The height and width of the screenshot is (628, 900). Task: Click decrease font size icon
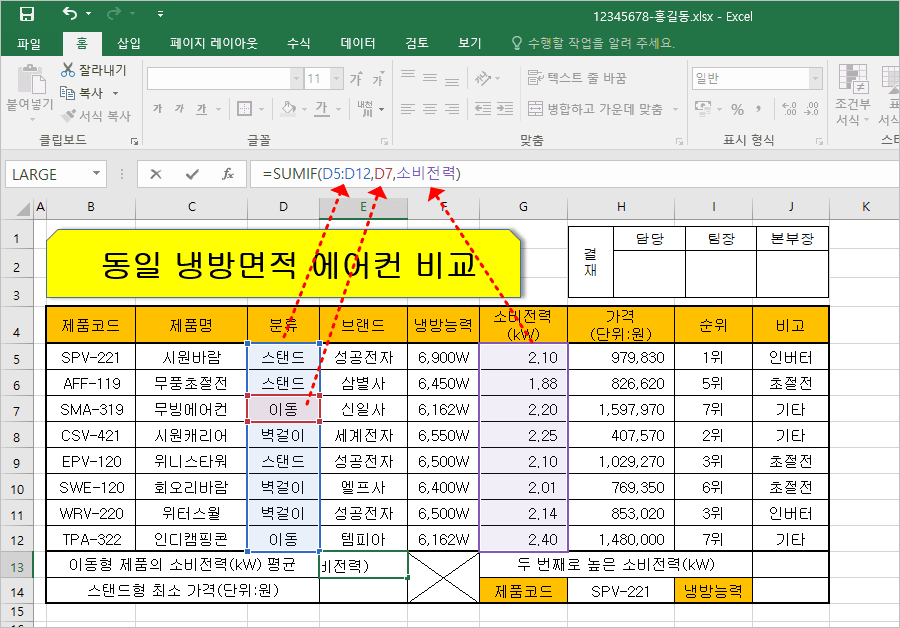[x=378, y=79]
